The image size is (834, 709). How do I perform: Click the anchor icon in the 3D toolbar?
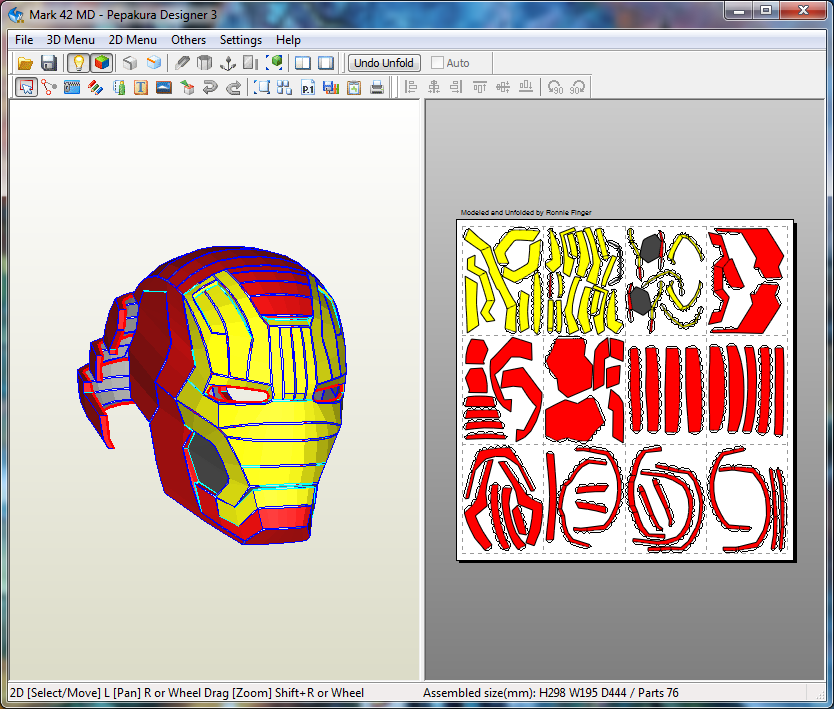click(x=228, y=63)
